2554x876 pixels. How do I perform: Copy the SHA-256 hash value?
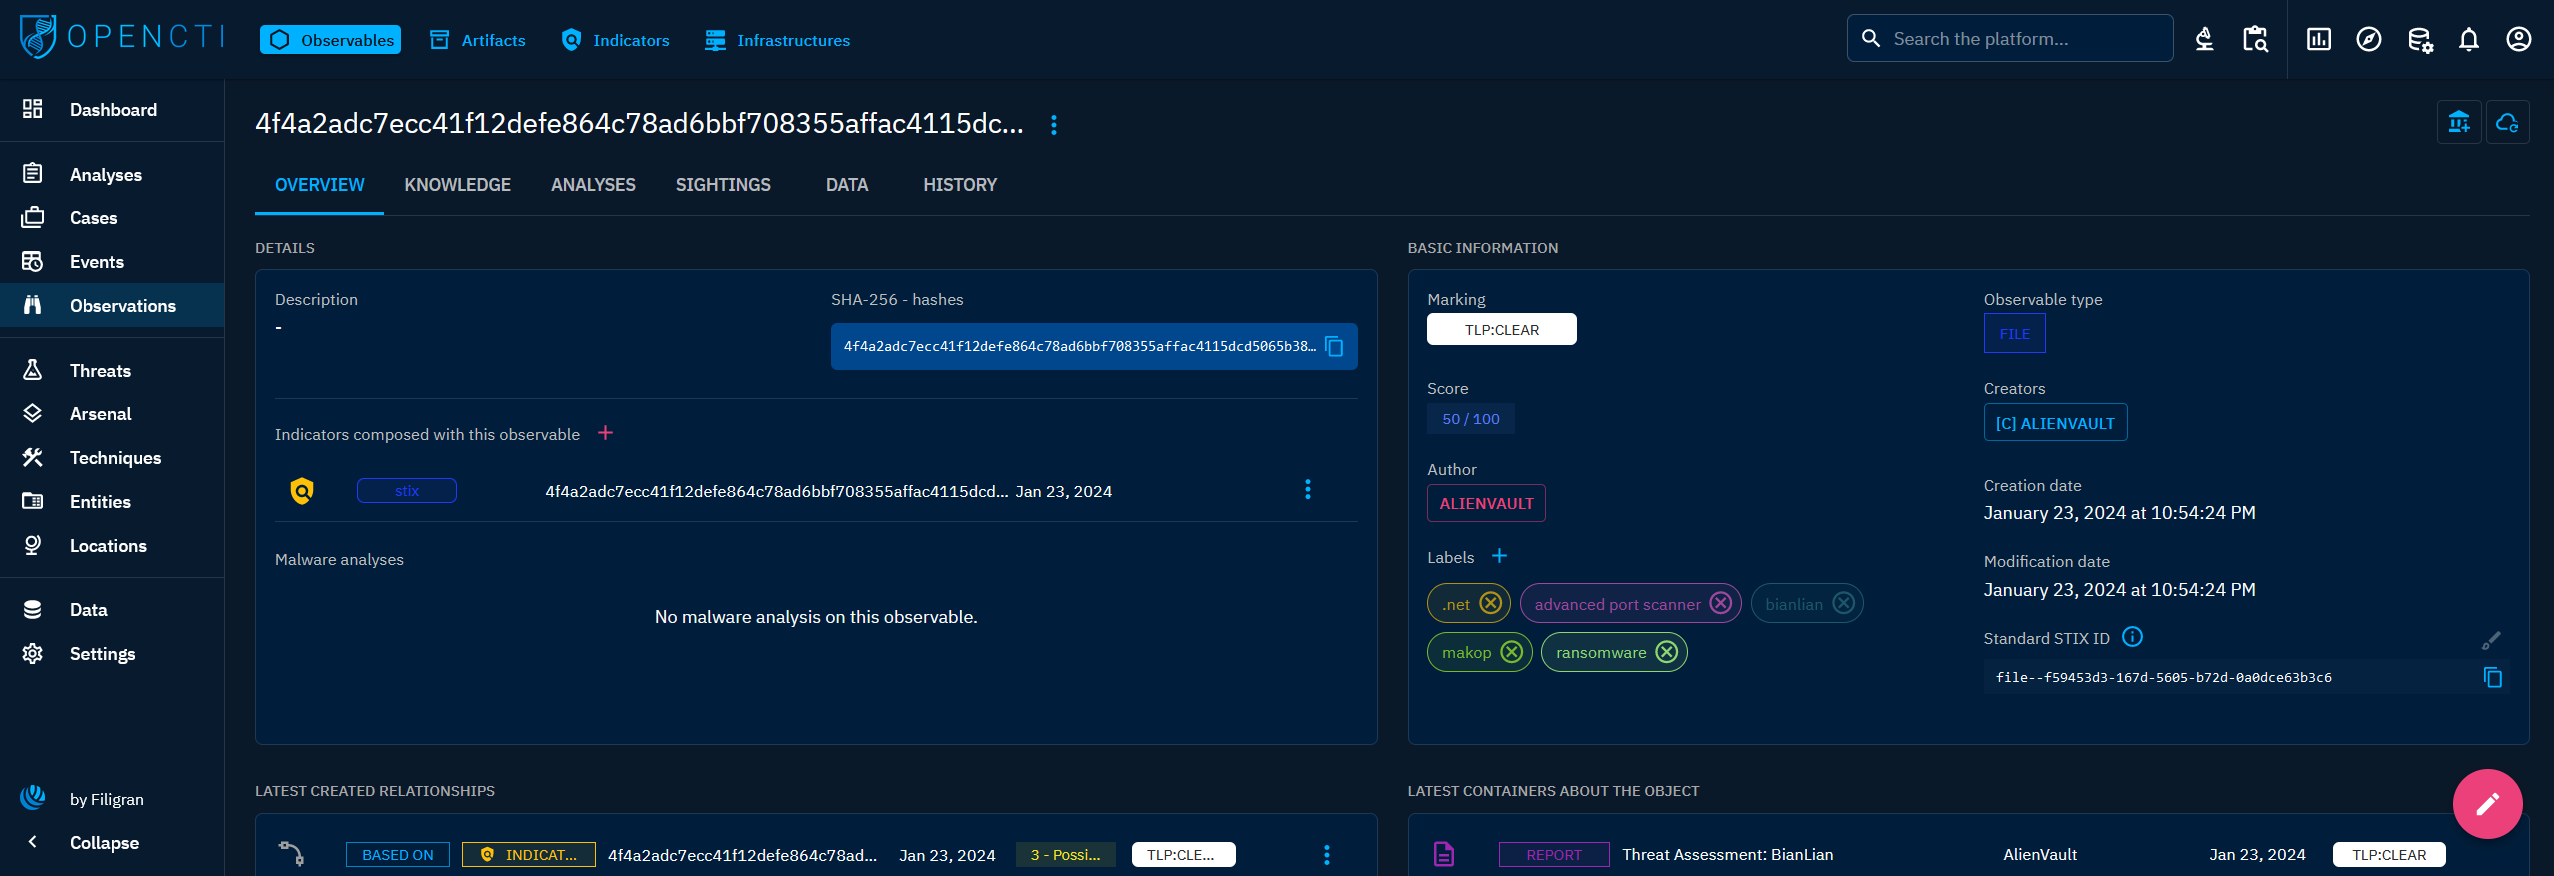(1334, 346)
